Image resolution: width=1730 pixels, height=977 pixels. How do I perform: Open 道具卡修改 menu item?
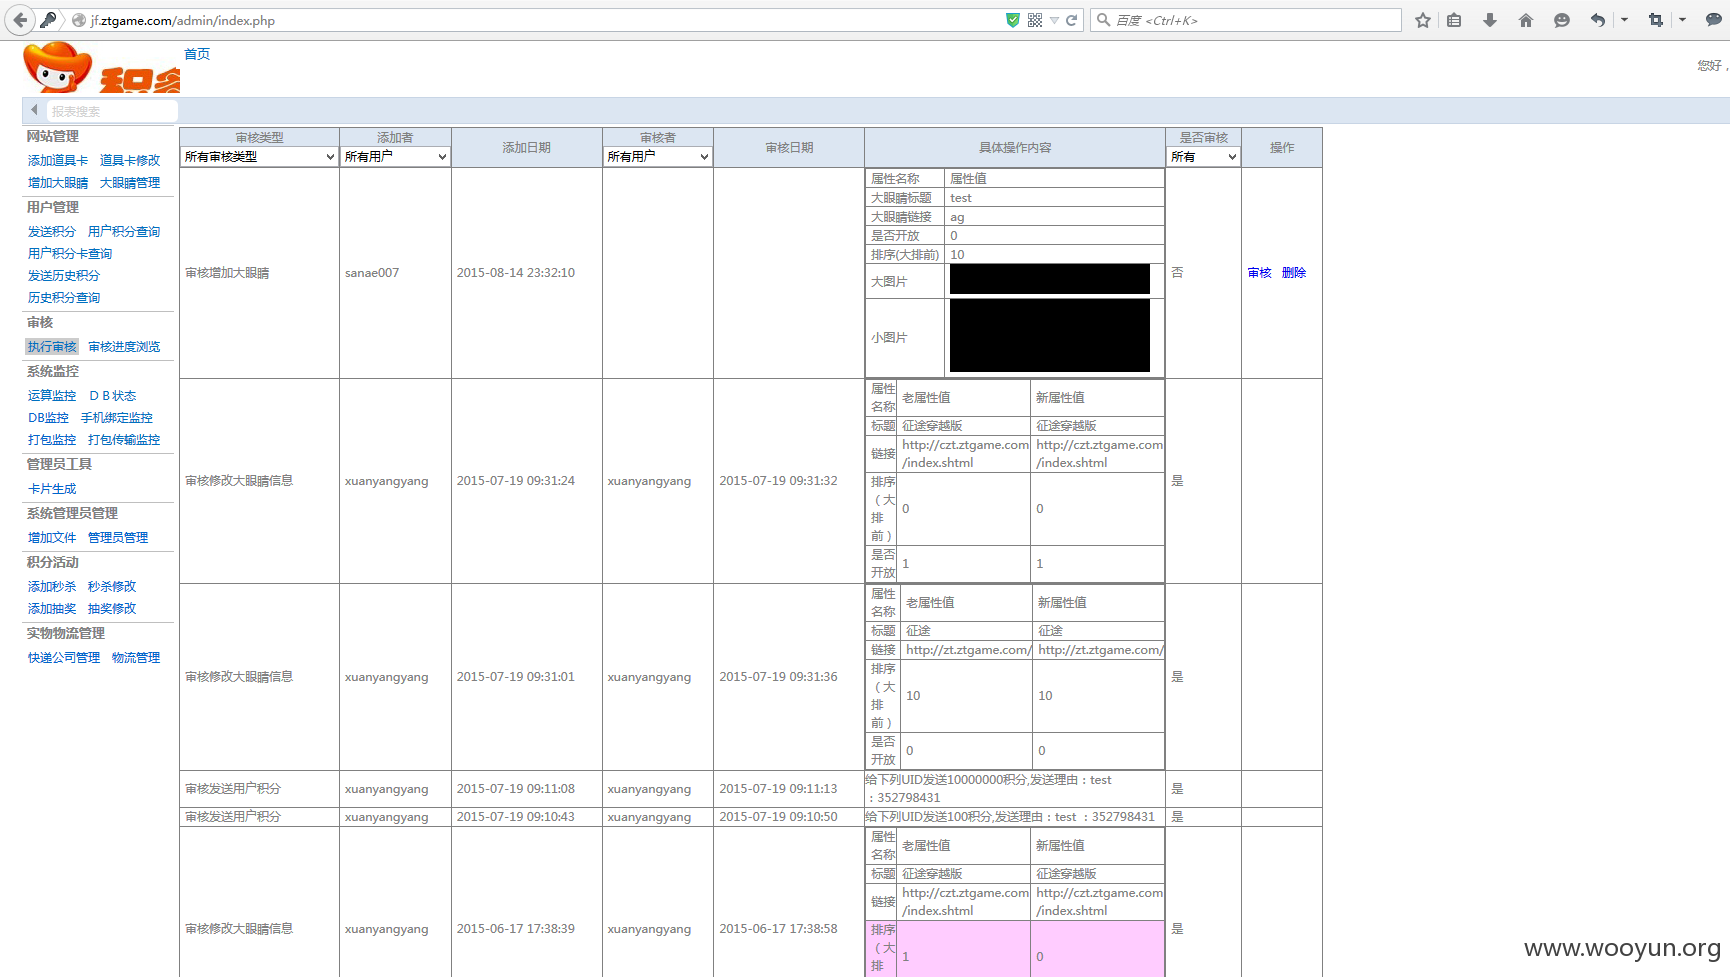(x=130, y=161)
